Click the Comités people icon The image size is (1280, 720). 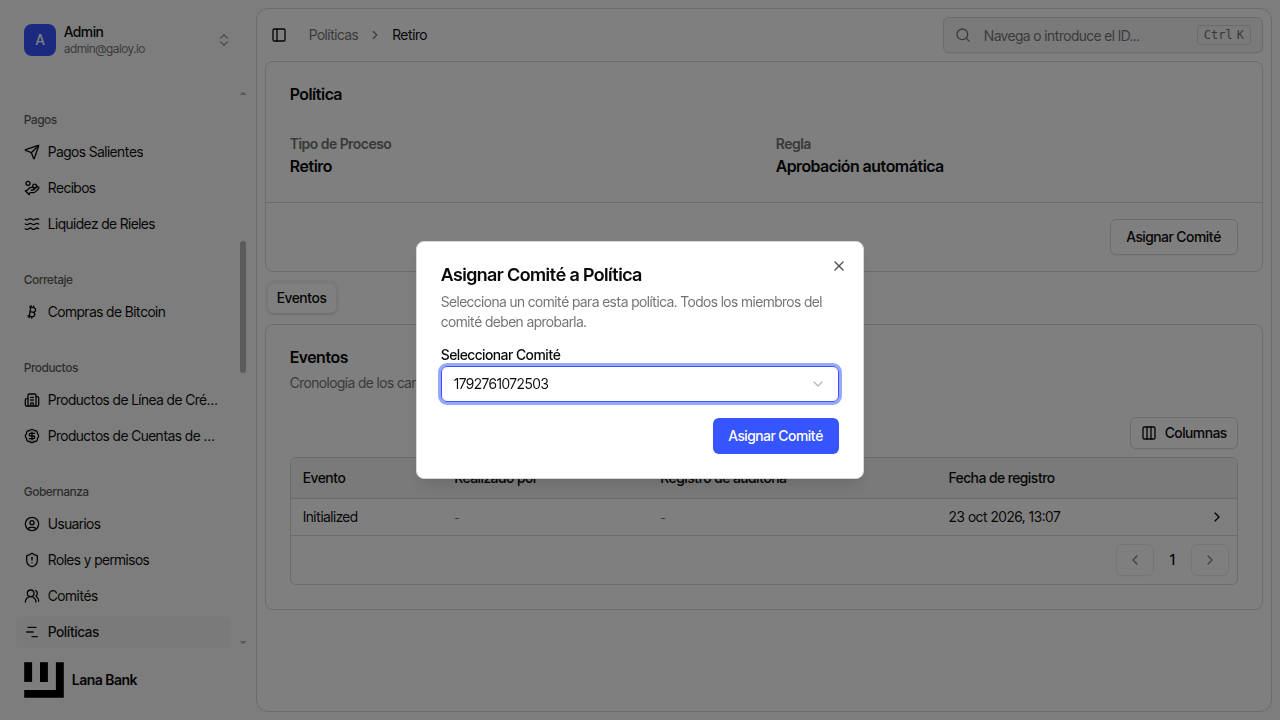(31, 596)
